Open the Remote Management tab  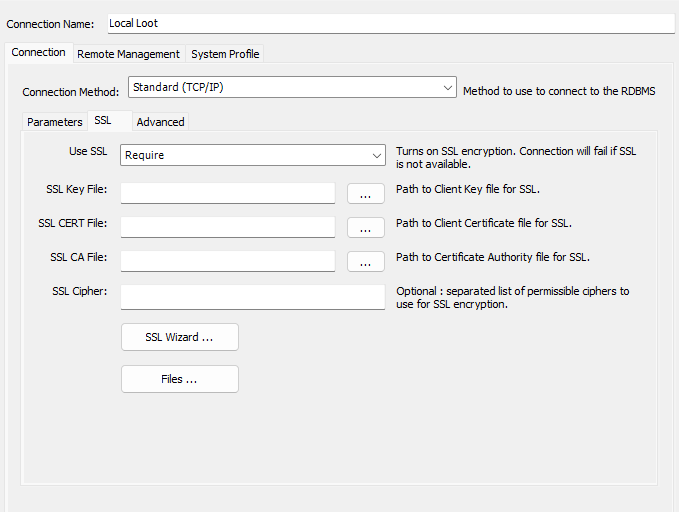tap(129, 54)
